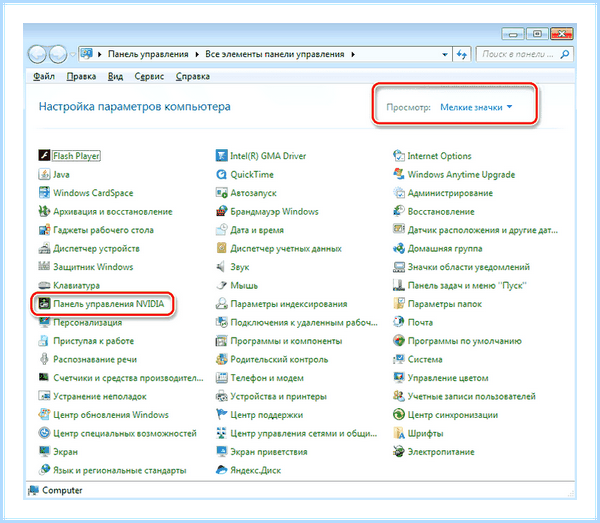Expand arrow after Все элементы панели управления

coord(353,54)
